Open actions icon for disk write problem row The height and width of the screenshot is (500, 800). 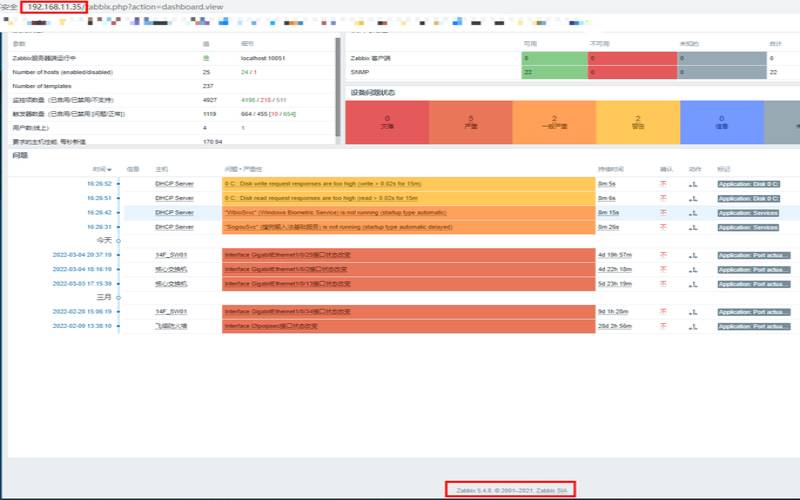[692, 184]
